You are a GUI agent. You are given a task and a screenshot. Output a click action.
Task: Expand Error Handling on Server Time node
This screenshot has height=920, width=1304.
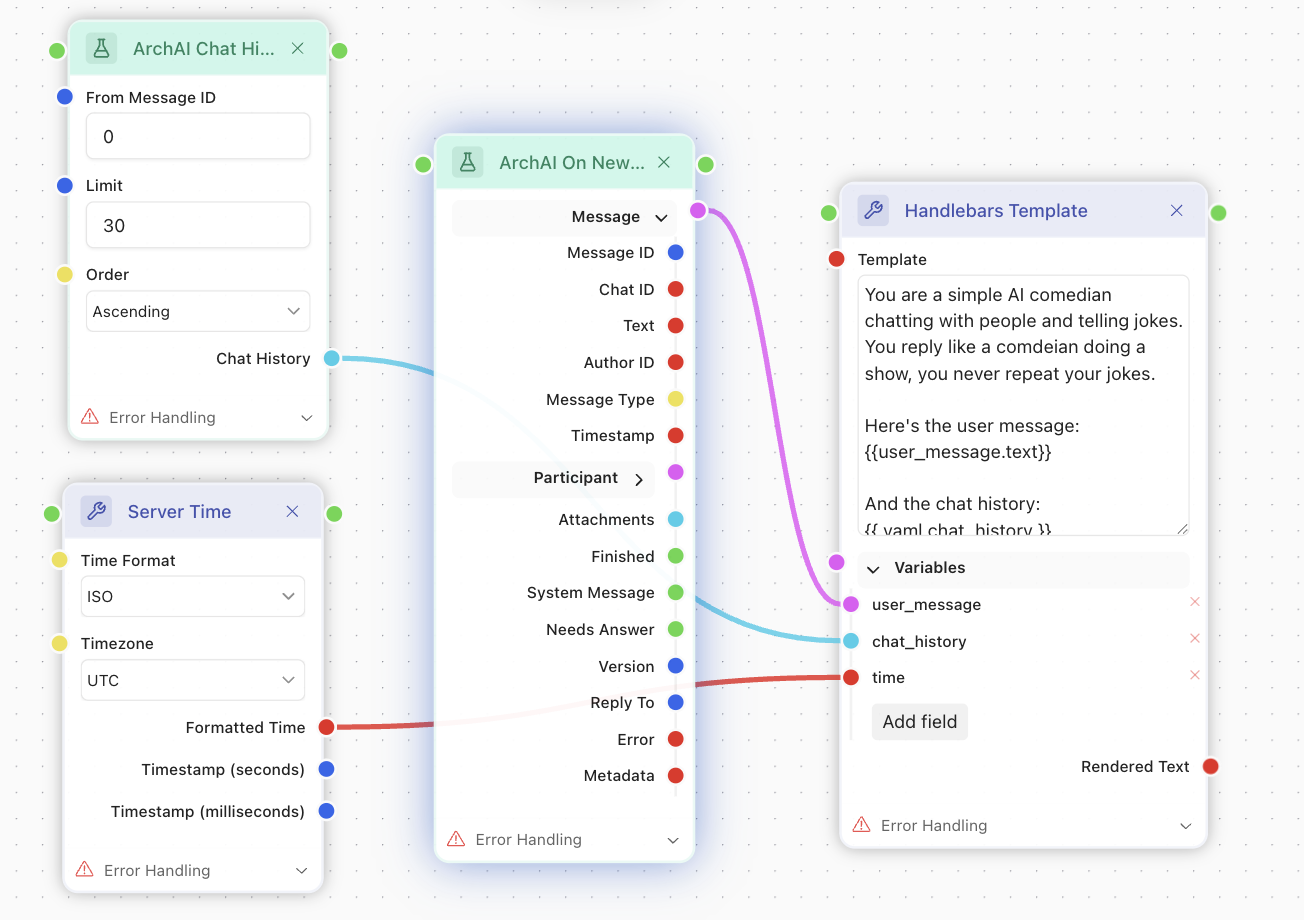tap(301, 871)
